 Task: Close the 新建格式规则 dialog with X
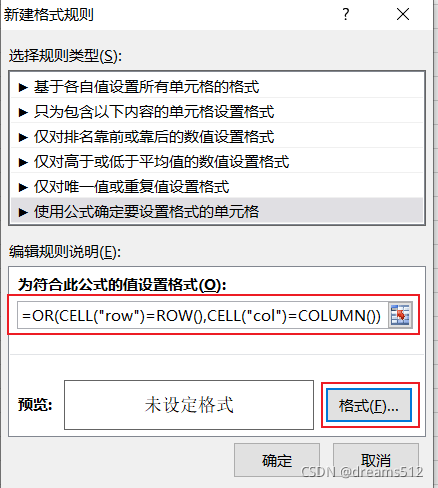coord(403,14)
